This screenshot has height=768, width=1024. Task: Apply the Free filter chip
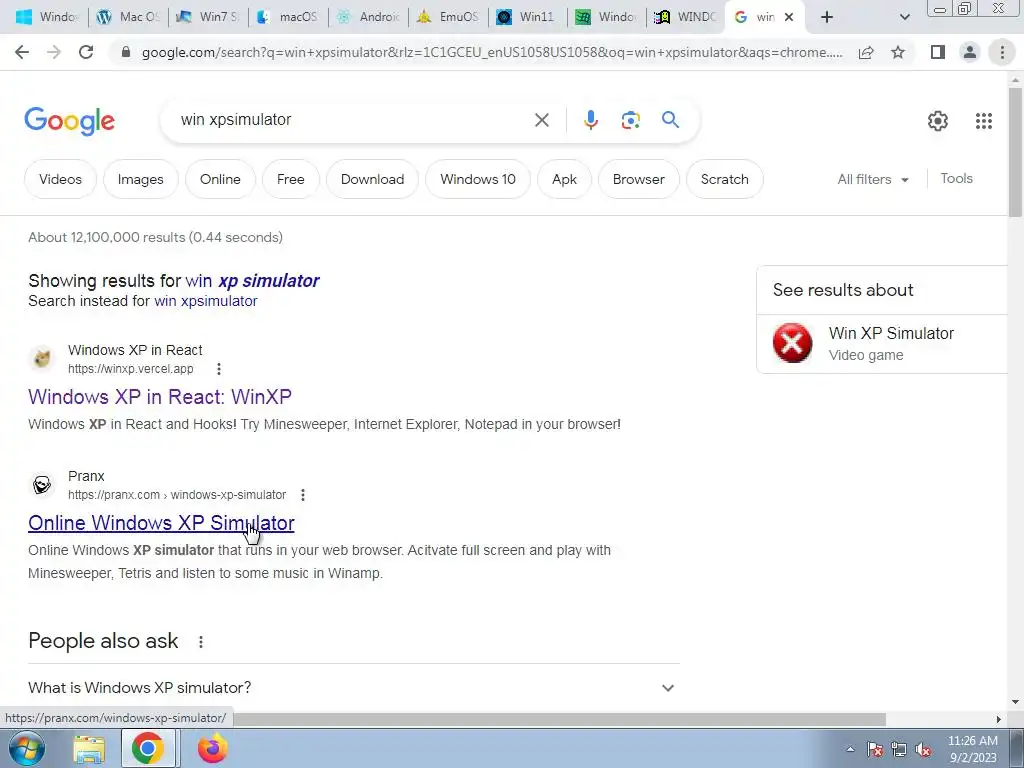(x=291, y=179)
